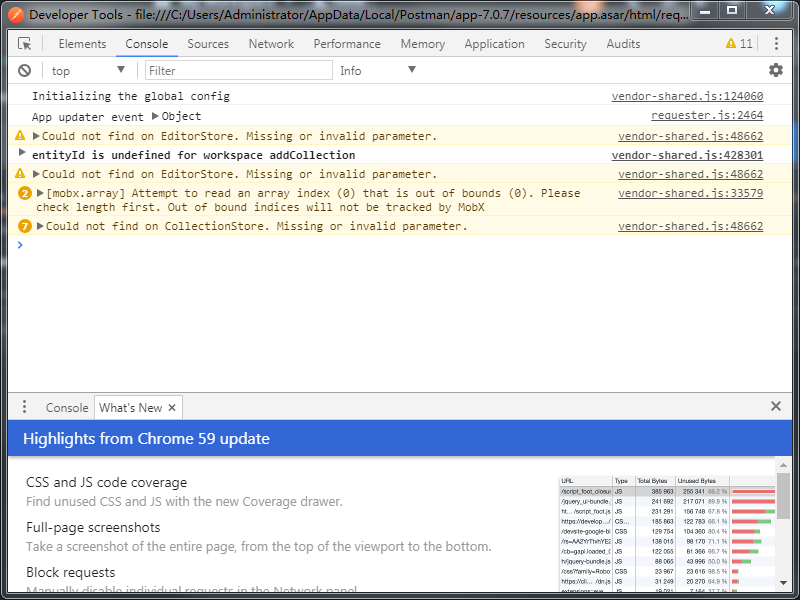Screen dimensions: 800x600
Task: Close the Developer Tools window
Action: click(x=769, y=11)
